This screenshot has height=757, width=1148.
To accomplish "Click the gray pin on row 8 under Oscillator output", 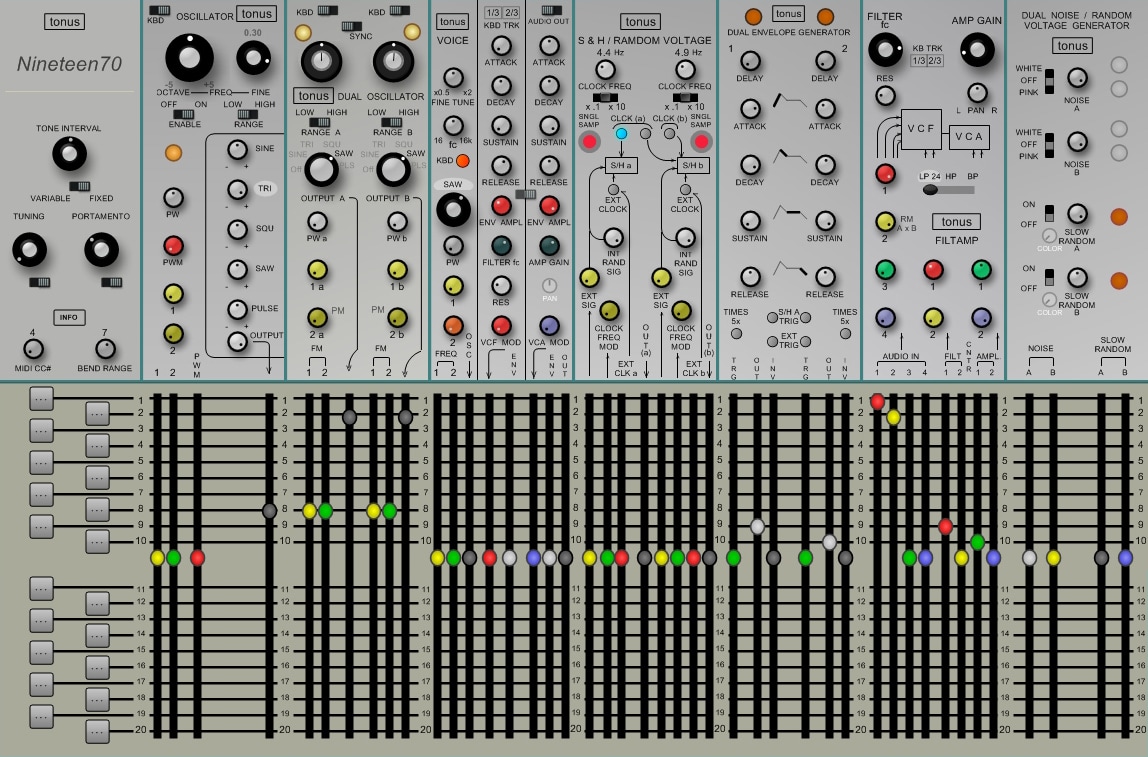I will tap(269, 511).
